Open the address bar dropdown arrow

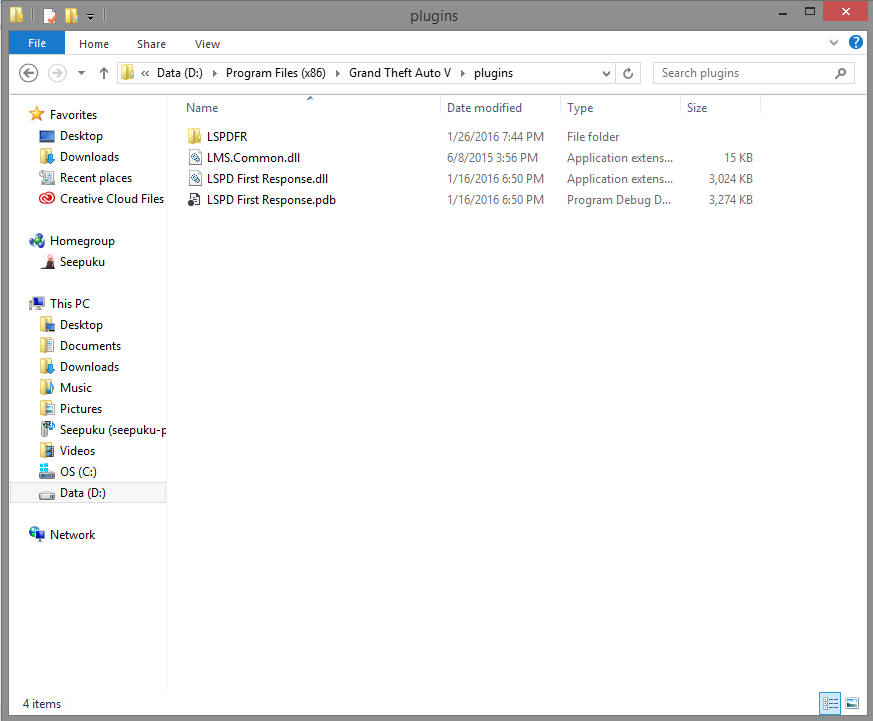(606, 73)
